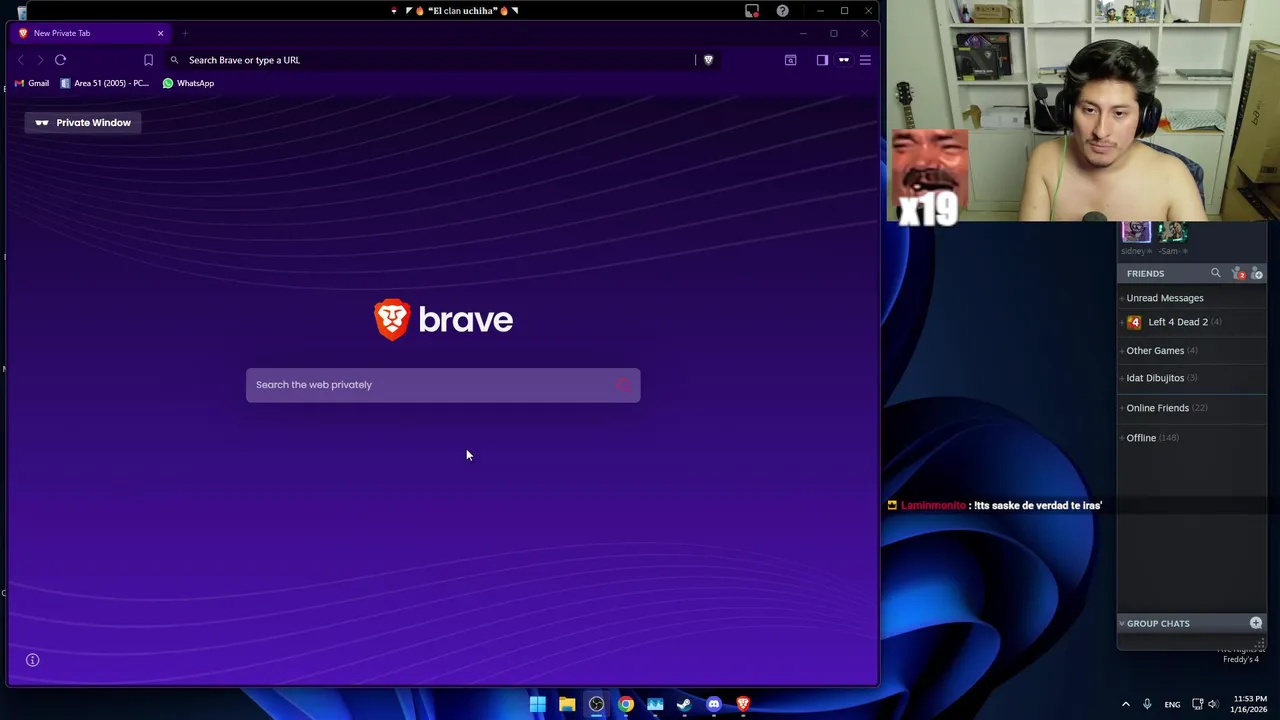Expand the Other Games group
The height and width of the screenshot is (720, 1280).
point(1192,351)
